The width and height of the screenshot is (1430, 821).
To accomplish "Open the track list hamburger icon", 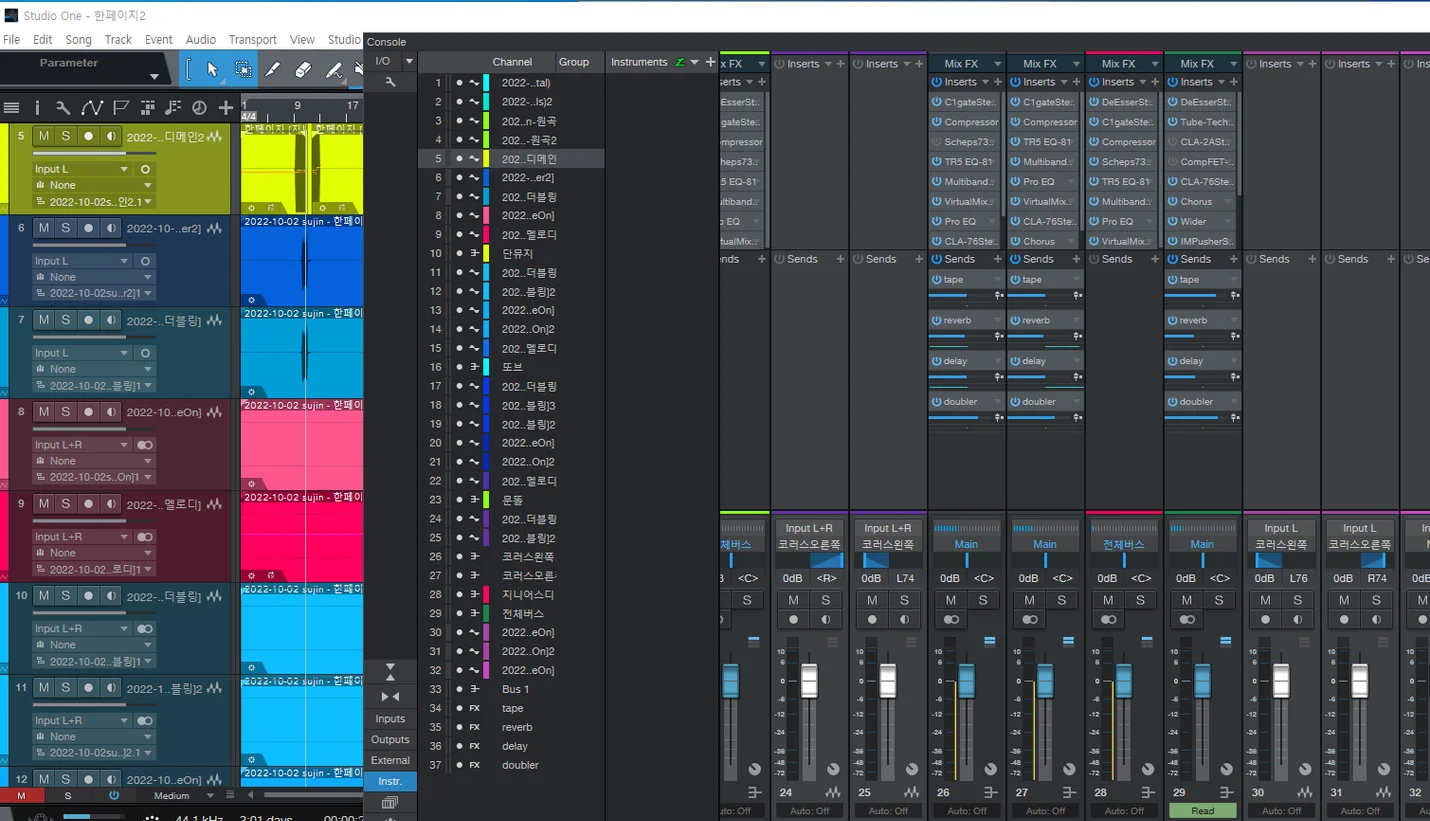I will 12,108.
